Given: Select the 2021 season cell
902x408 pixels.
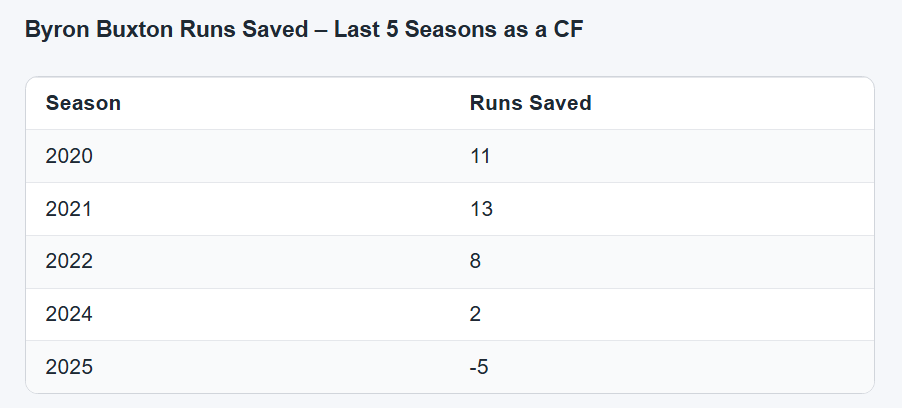Looking at the screenshot, I should coord(69,209).
